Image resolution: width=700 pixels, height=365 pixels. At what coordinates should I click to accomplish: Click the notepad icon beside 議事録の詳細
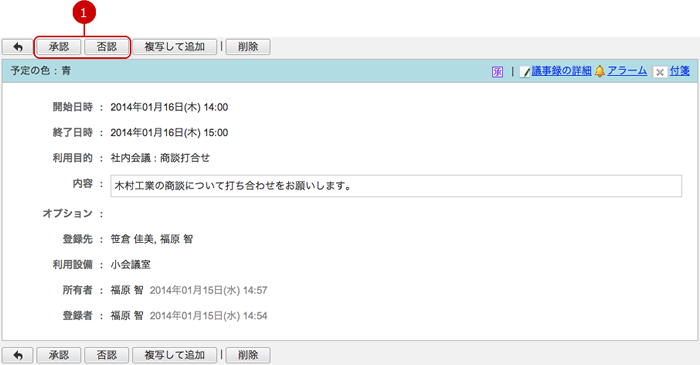(525, 72)
